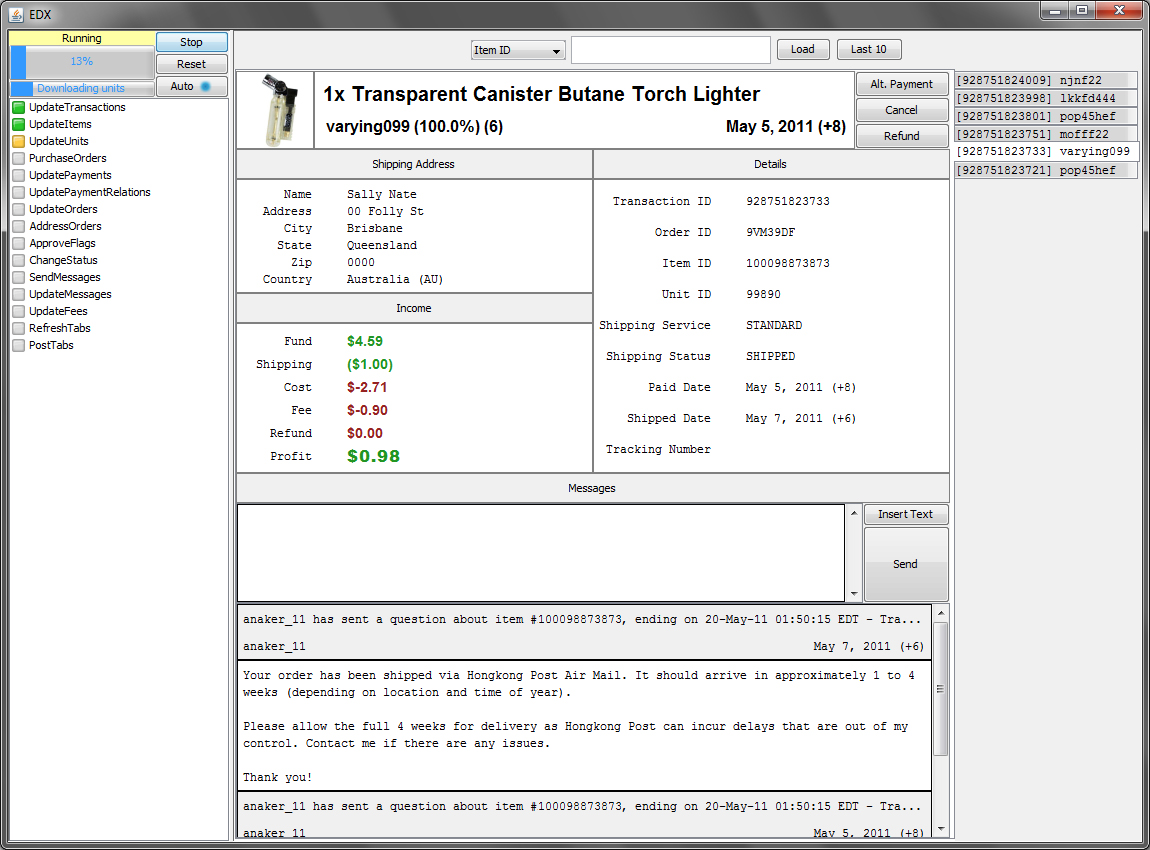Click the blue indicator on the Auto button
This screenshot has width=1150, height=850.
click(206, 87)
